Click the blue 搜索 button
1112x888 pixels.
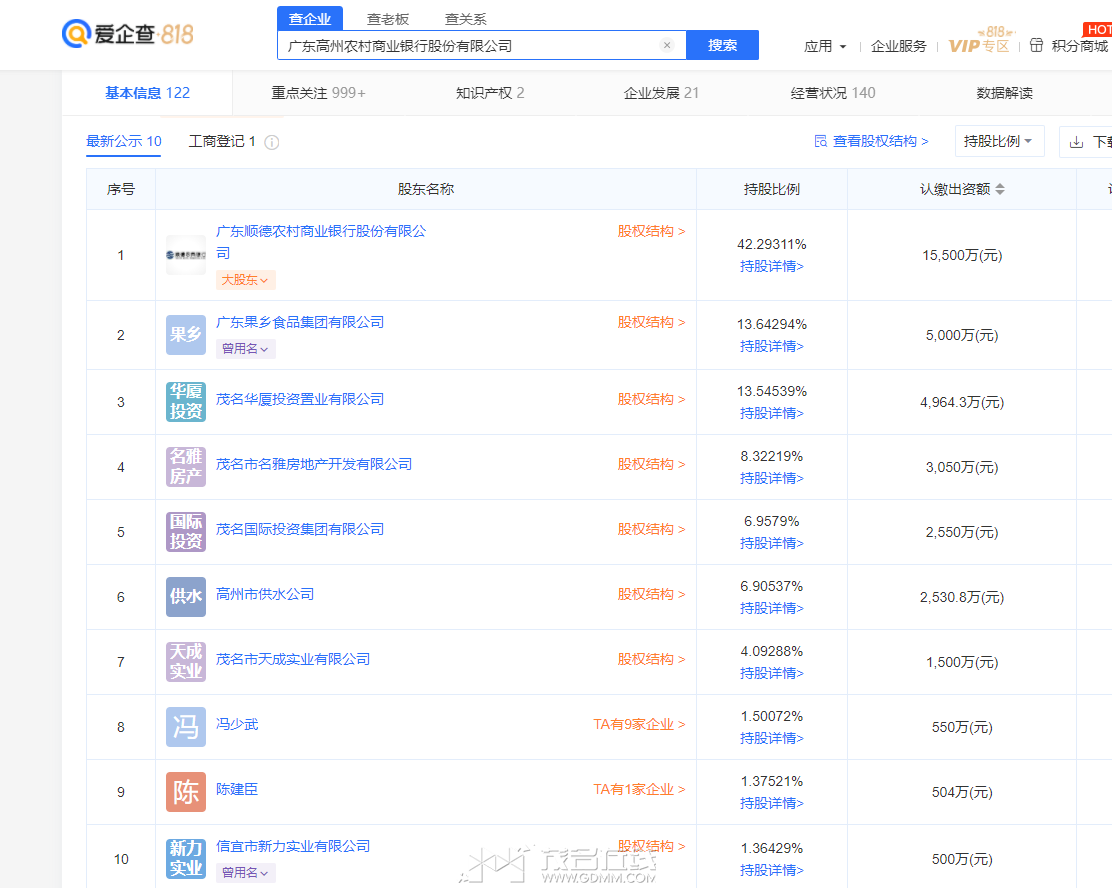722,45
